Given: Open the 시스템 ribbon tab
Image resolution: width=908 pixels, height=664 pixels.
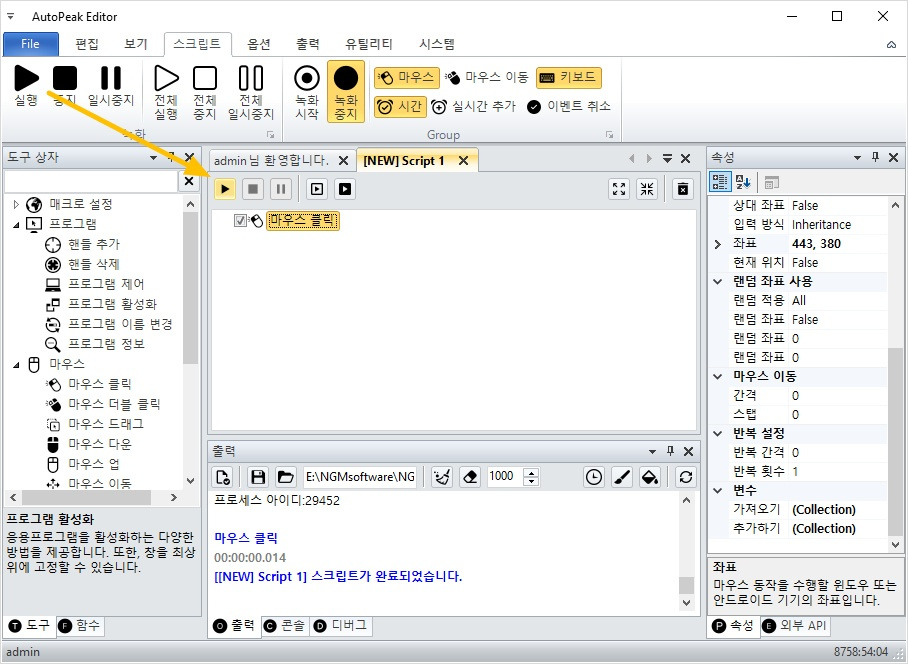Looking at the screenshot, I should coord(437,44).
